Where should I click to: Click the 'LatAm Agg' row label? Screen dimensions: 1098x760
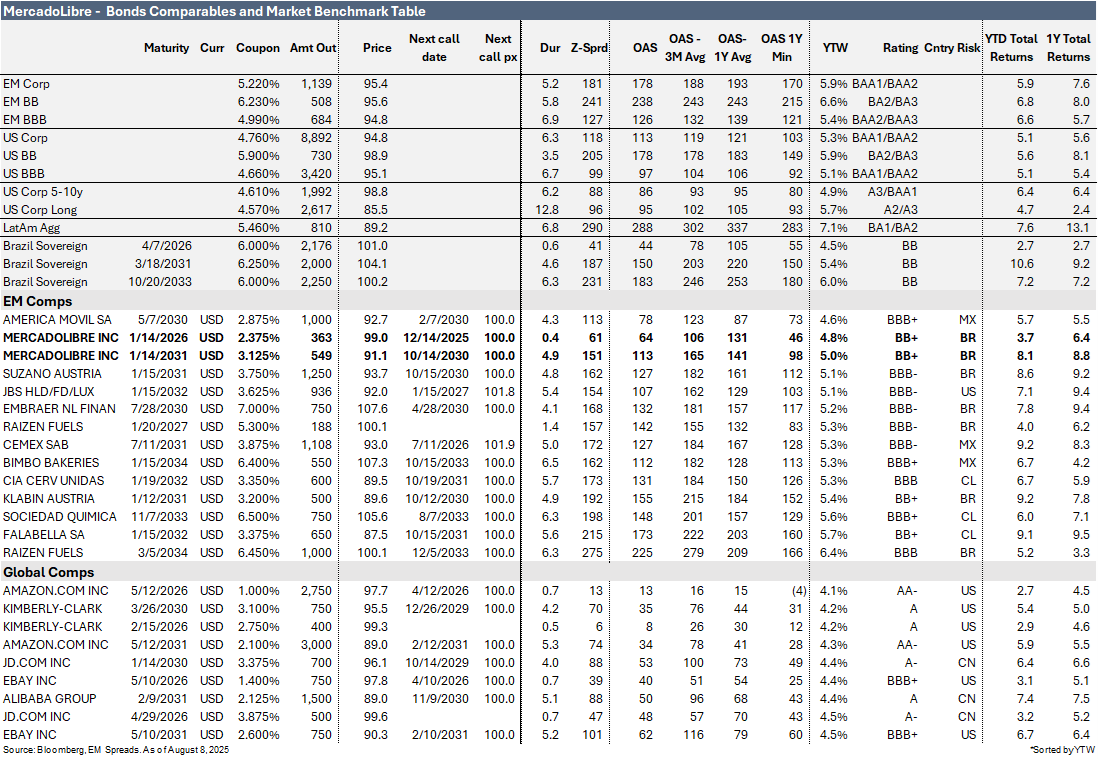coord(32,228)
